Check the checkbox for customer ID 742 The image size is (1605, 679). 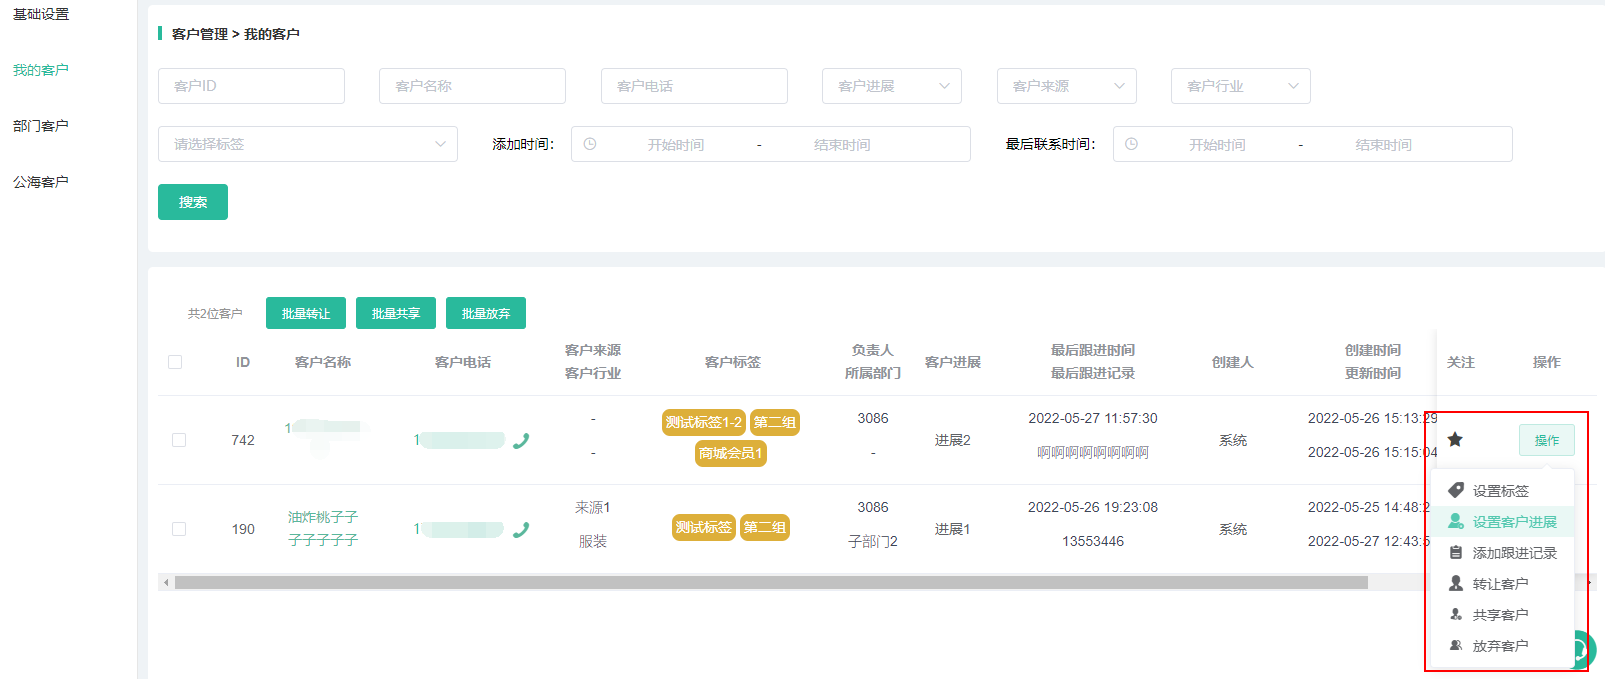click(179, 440)
